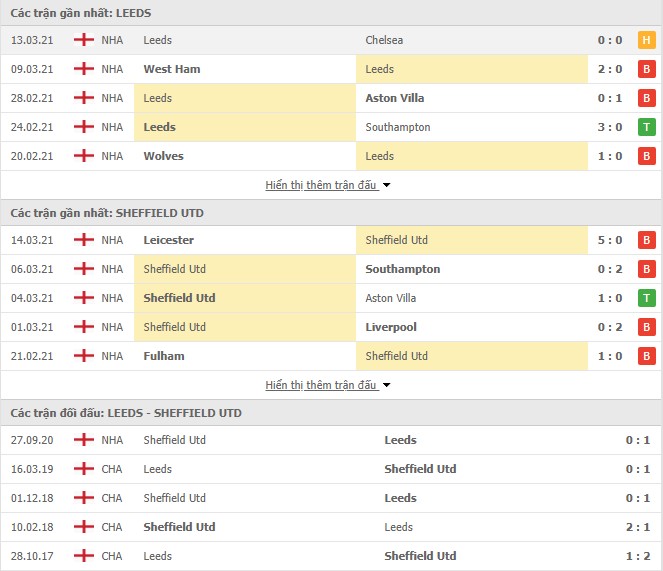
Task: Click the 'Các trận đối đầu' section header
Action: pyautogui.click(x=126, y=413)
